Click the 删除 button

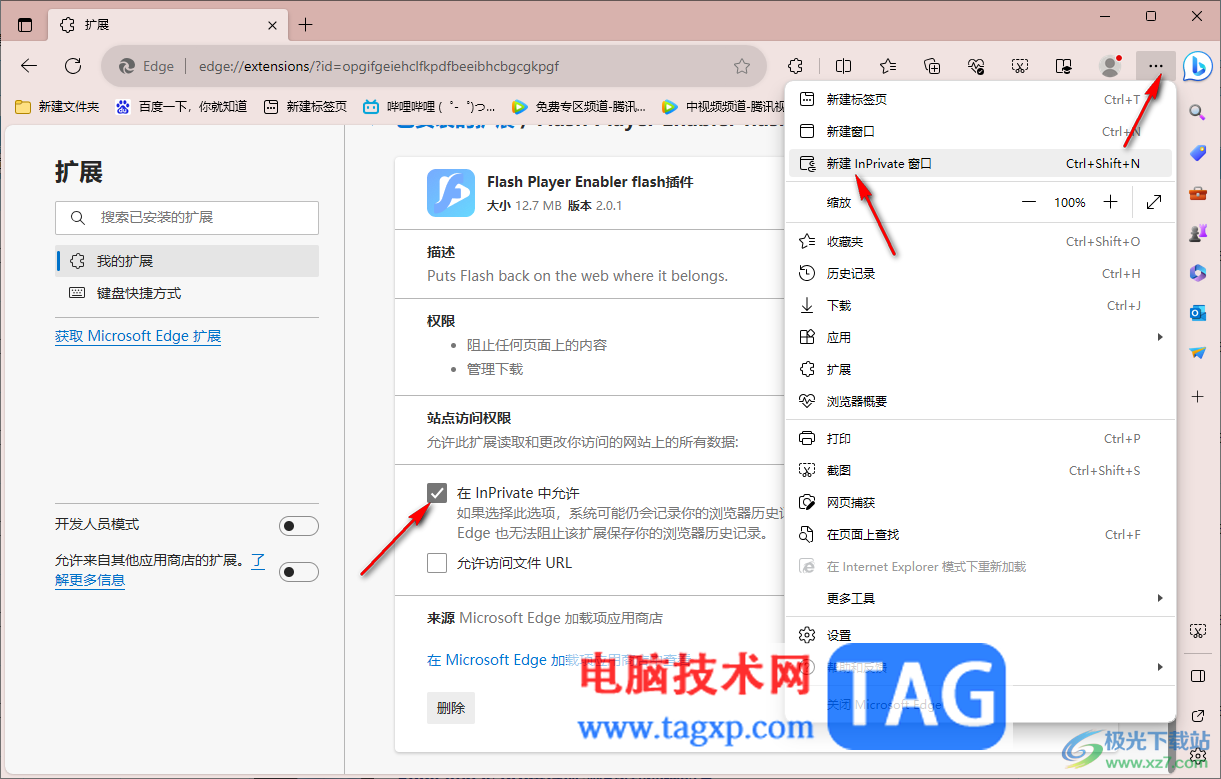(x=451, y=707)
